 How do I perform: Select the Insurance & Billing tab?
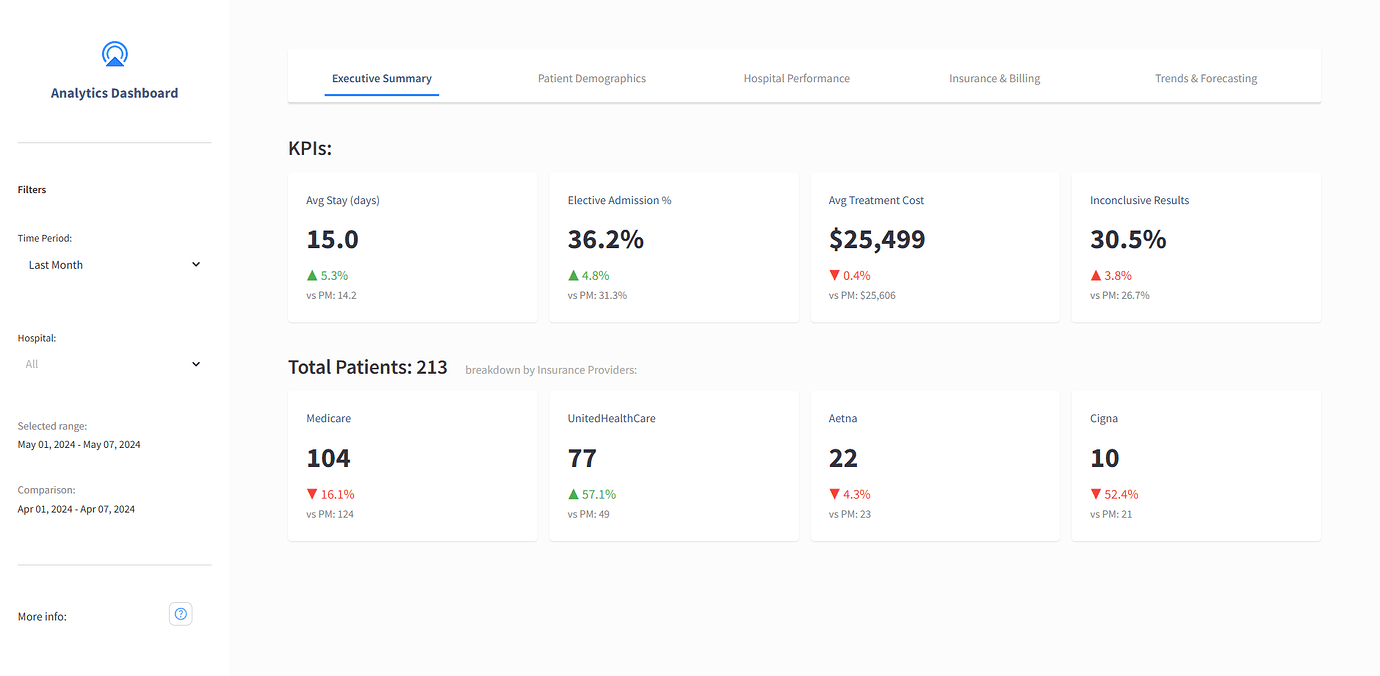click(x=994, y=77)
